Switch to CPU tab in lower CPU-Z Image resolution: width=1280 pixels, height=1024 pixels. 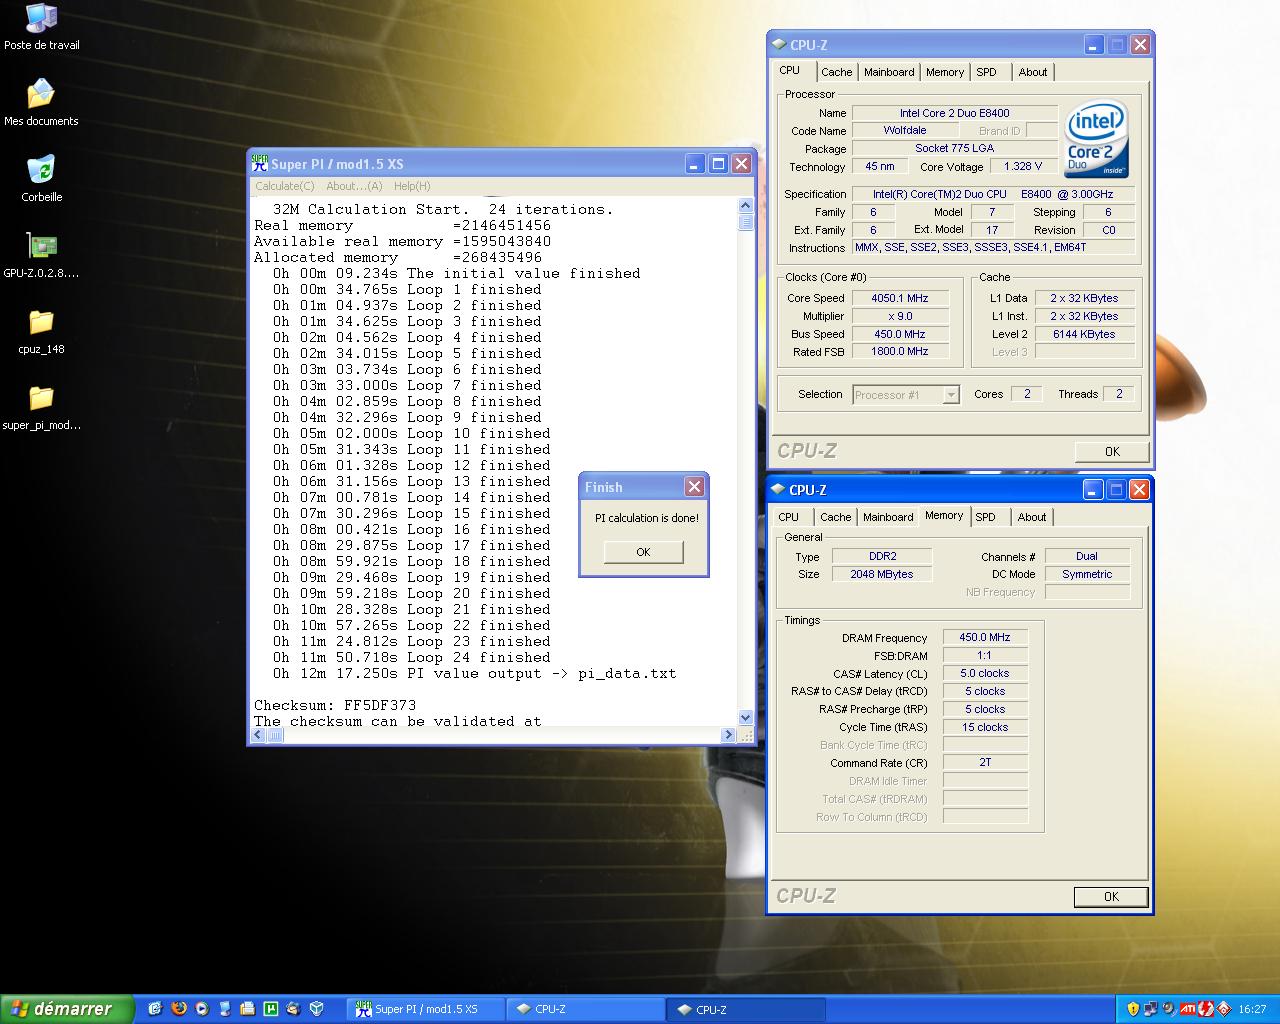(x=789, y=517)
